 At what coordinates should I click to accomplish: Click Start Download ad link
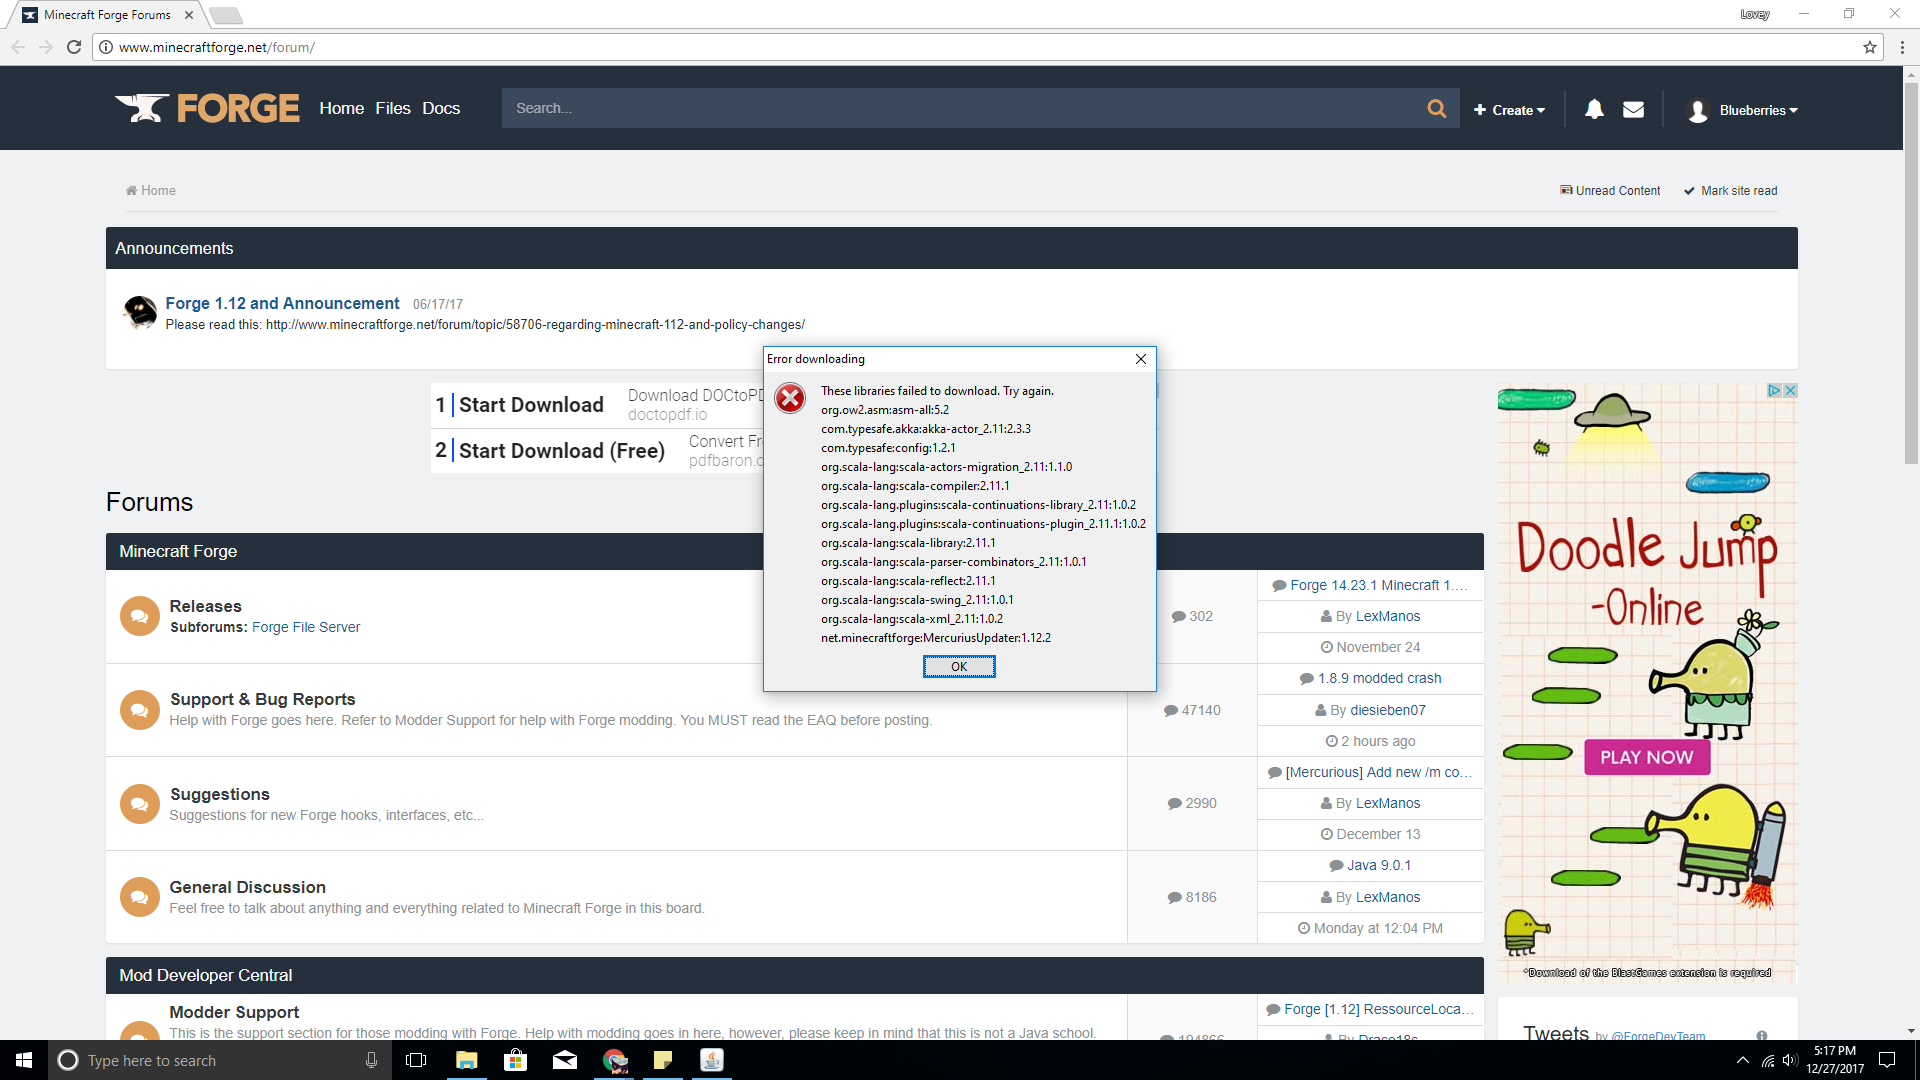point(531,405)
